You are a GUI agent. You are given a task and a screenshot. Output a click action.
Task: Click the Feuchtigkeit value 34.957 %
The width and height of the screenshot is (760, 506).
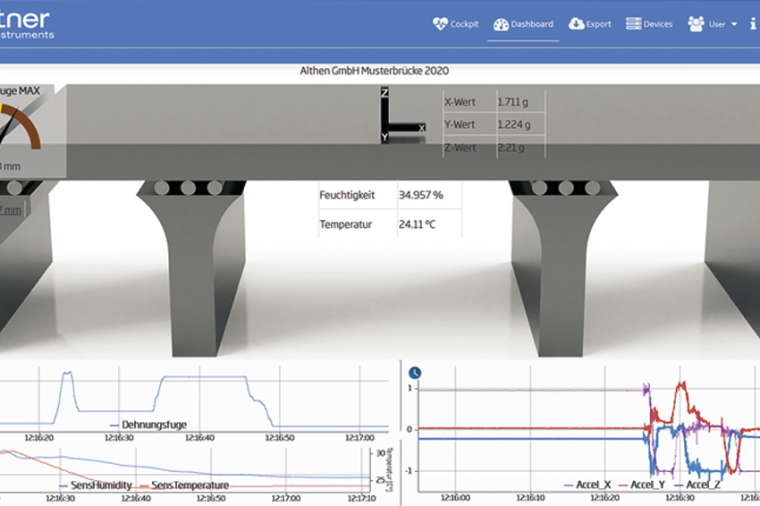coord(422,193)
